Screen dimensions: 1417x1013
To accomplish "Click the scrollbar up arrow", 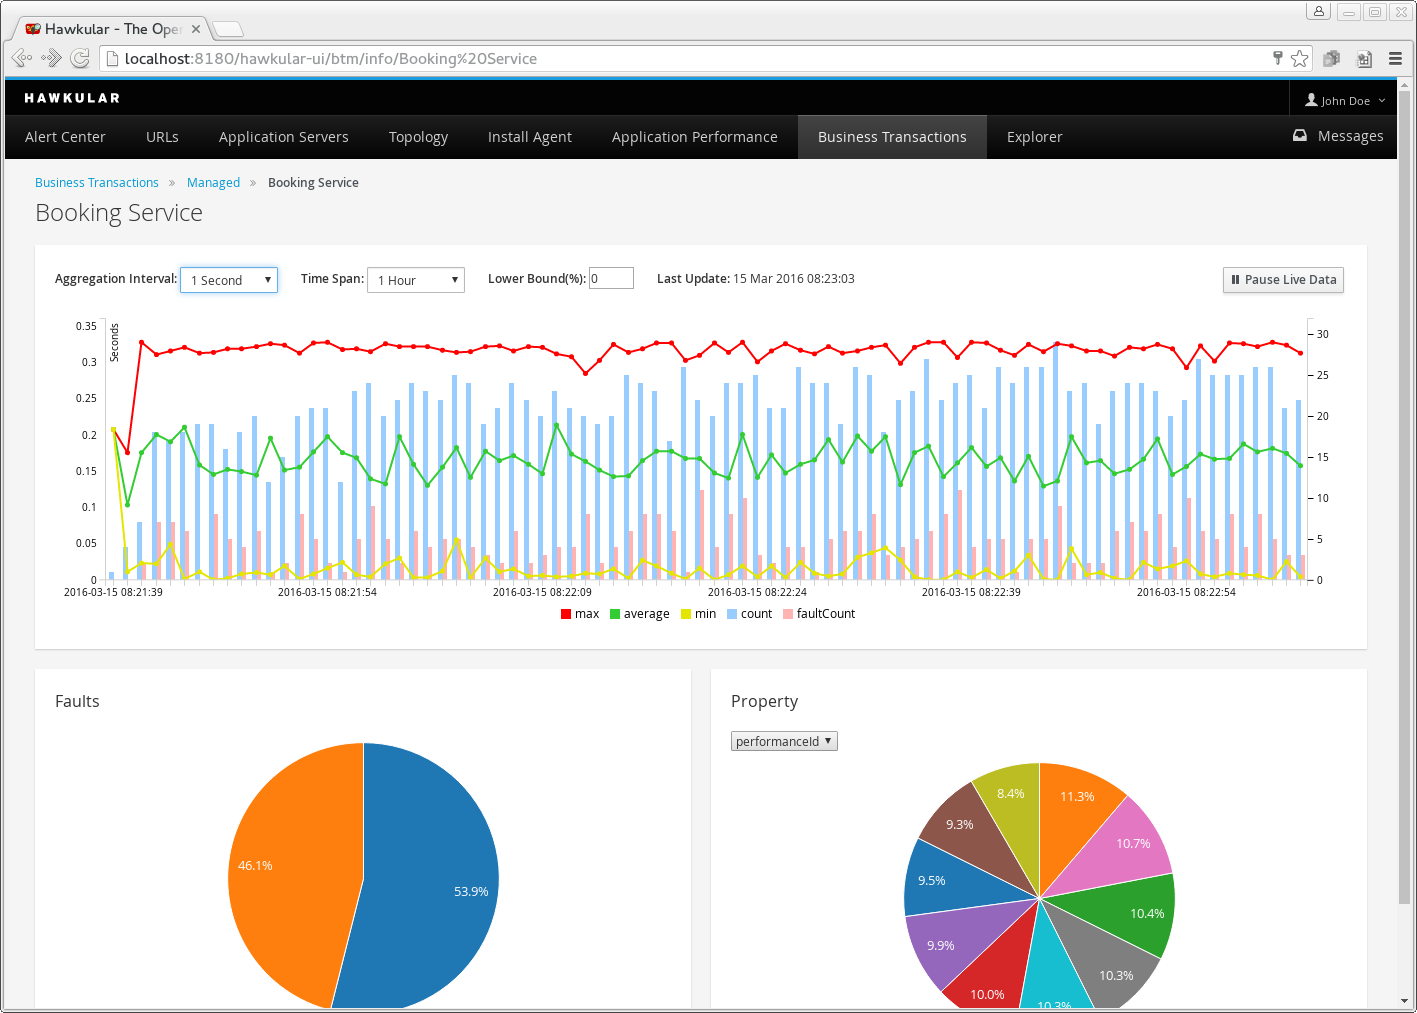I will pyautogui.click(x=1405, y=86).
